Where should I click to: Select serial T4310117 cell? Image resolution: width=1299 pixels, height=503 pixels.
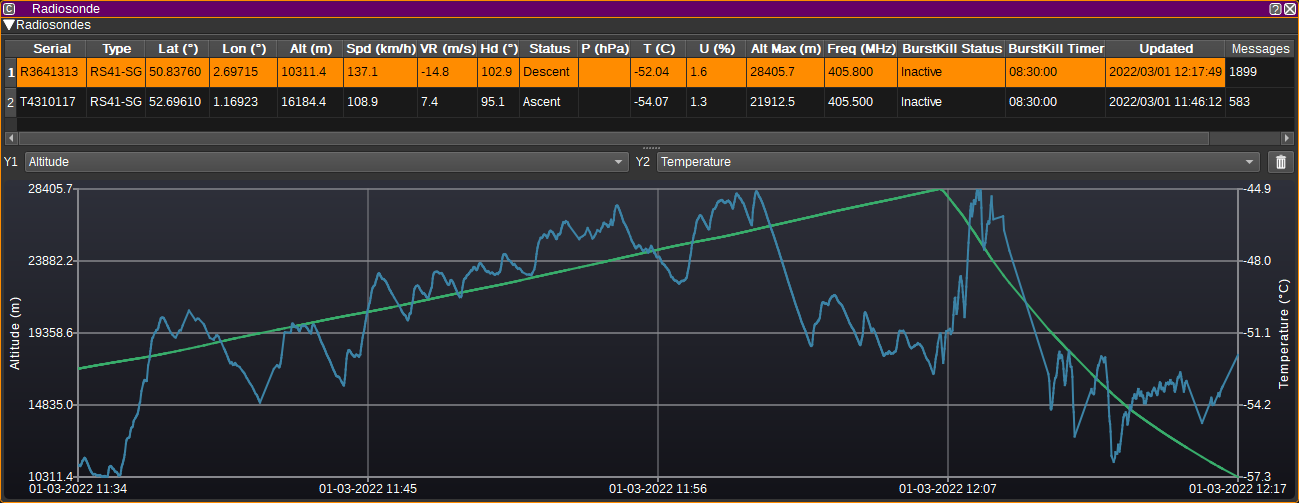click(x=52, y=102)
